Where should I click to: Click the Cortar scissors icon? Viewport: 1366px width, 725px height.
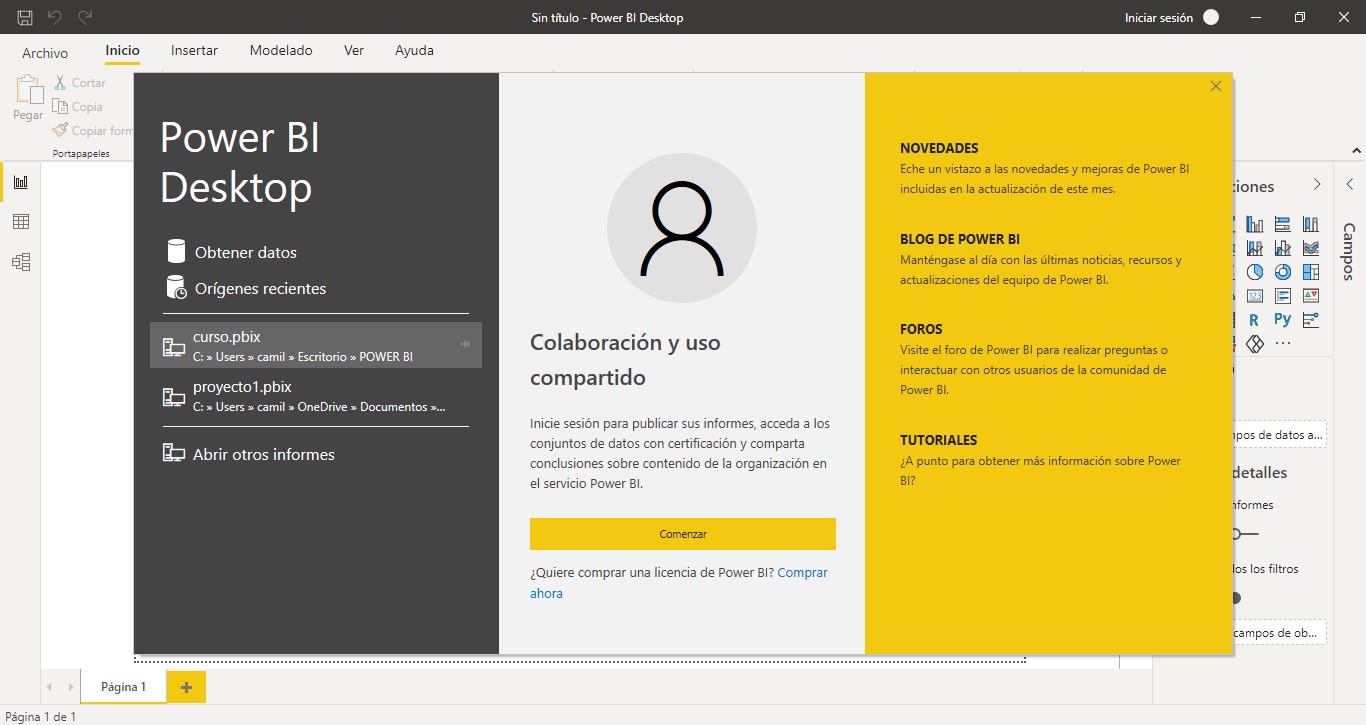point(61,83)
